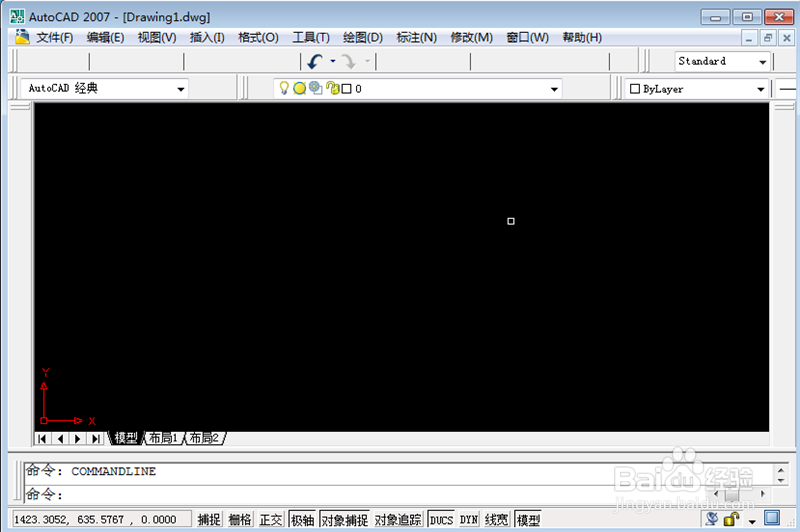Minimize the Drawing1.dwg document window
The image size is (800, 532).
click(x=748, y=38)
